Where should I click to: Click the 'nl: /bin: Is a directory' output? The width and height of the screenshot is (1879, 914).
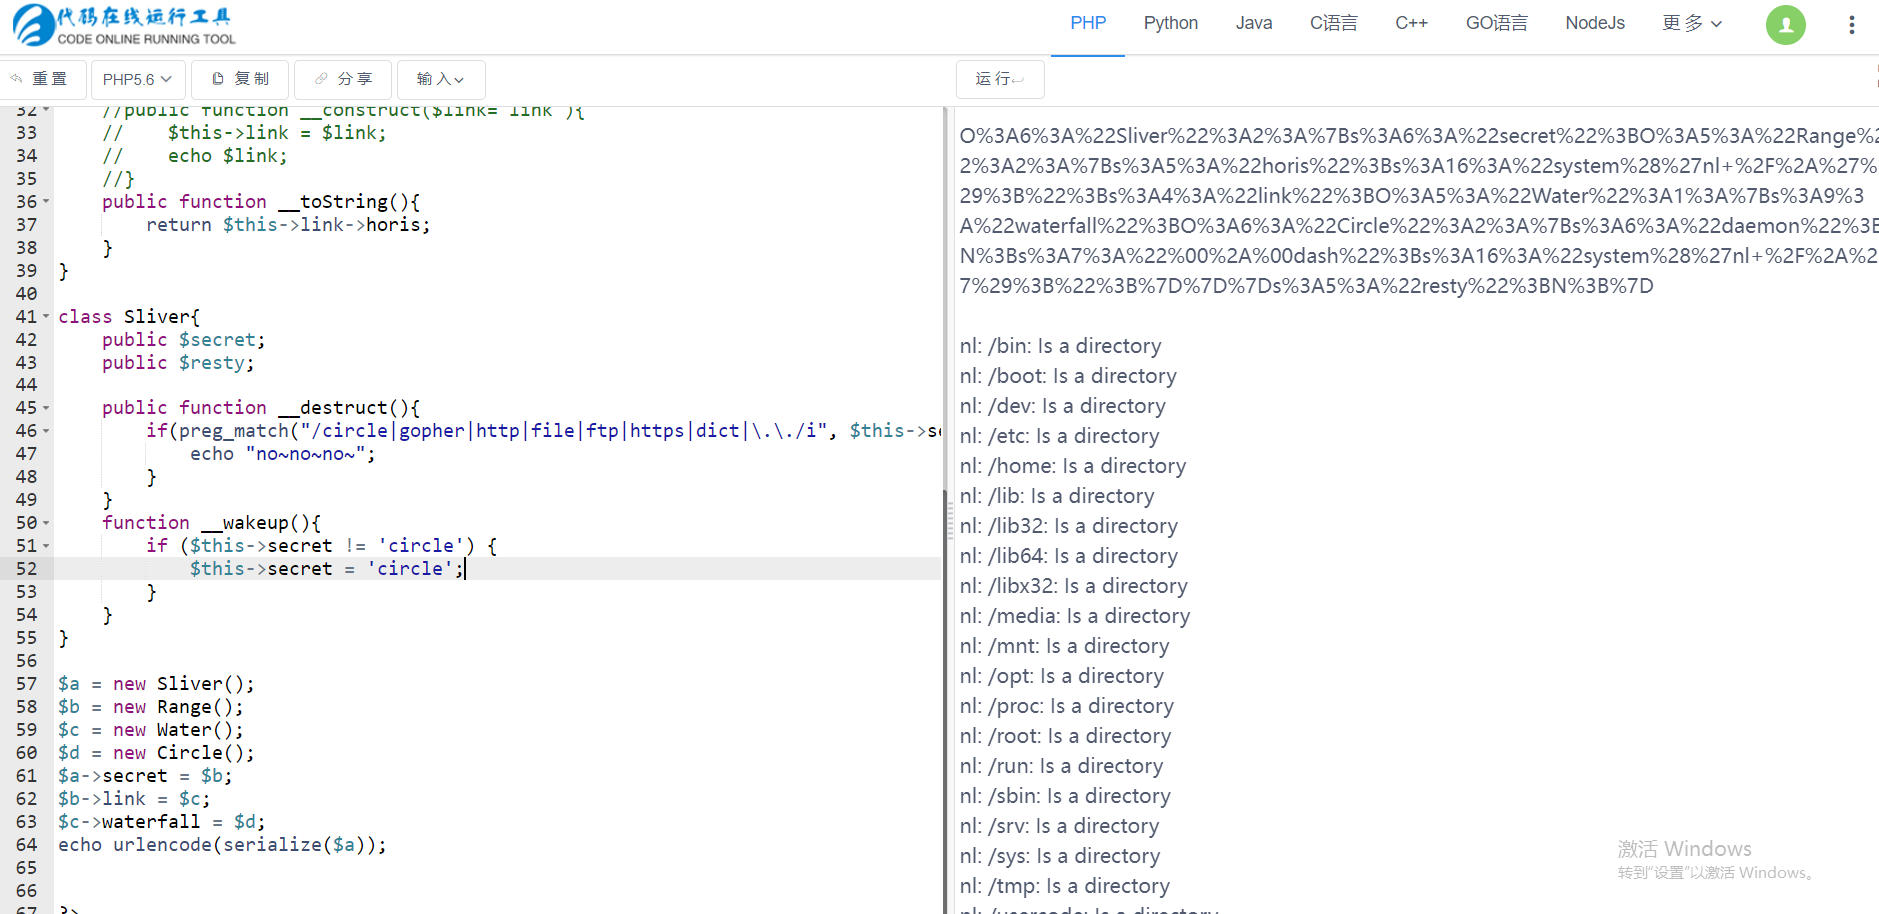point(1060,346)
